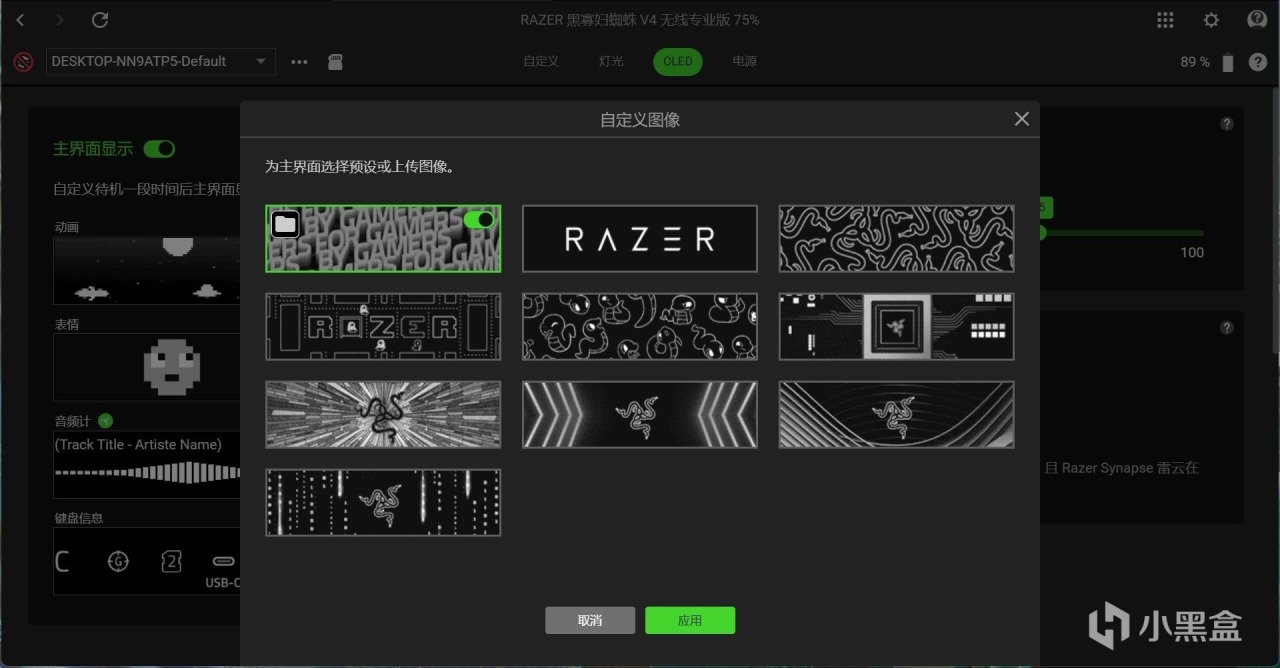Switch to the 灯光 tab
Viewport: 1280px width, 668px height.
pyautogui.click(x=611, y=61)
